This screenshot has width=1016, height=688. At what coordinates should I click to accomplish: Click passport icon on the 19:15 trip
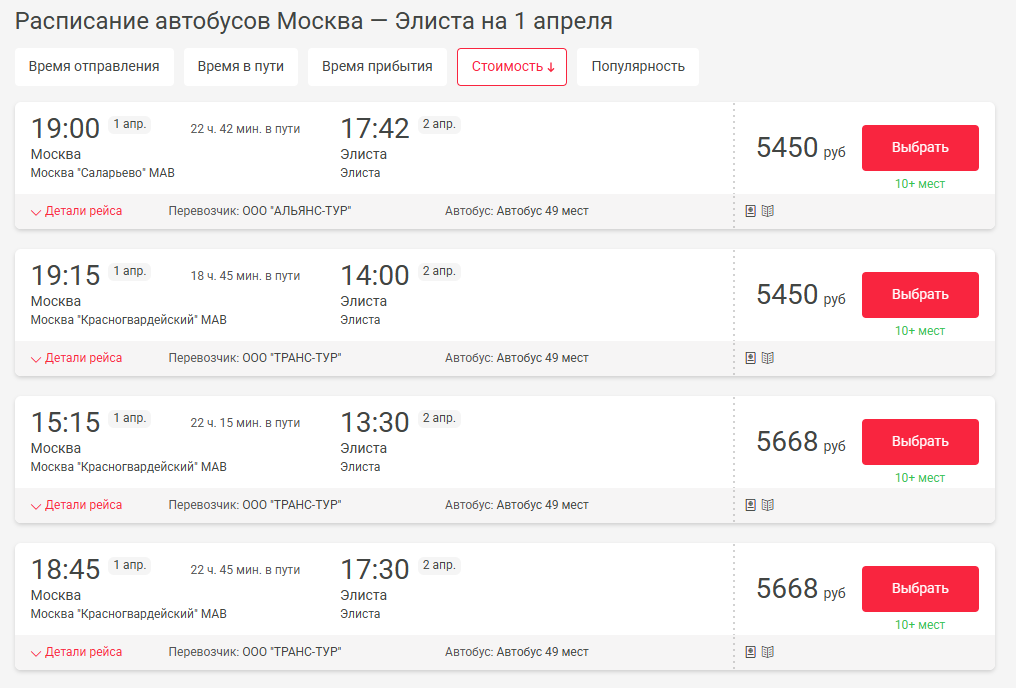pyautogui.click(x=750, y=358)
